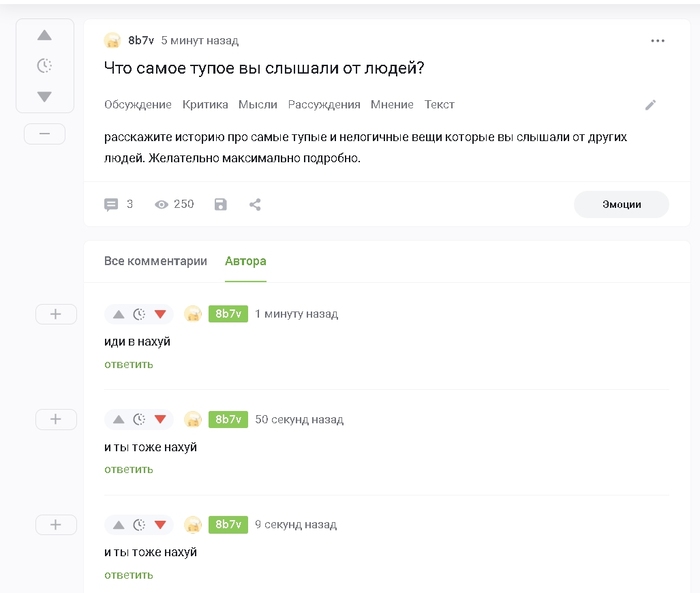This screenshot has width=700, height=593.
Task: Click the share icon under the post
Action: click(255, 205)
